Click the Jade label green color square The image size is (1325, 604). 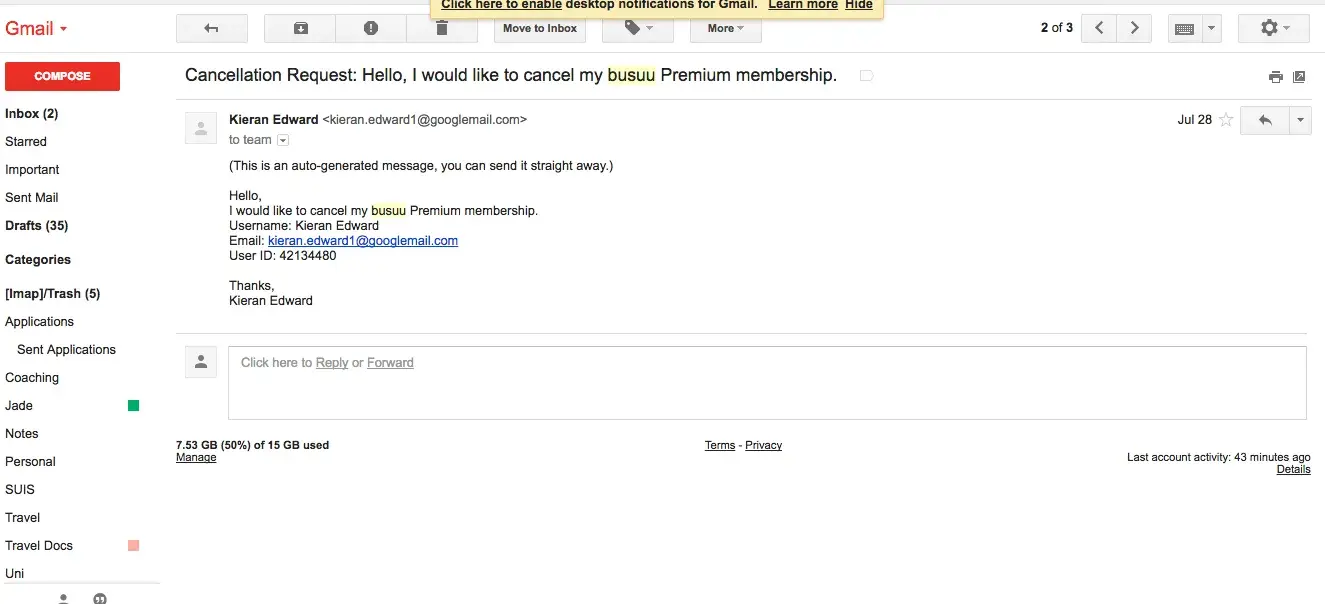pyautogui.click(x=133, y=406)
